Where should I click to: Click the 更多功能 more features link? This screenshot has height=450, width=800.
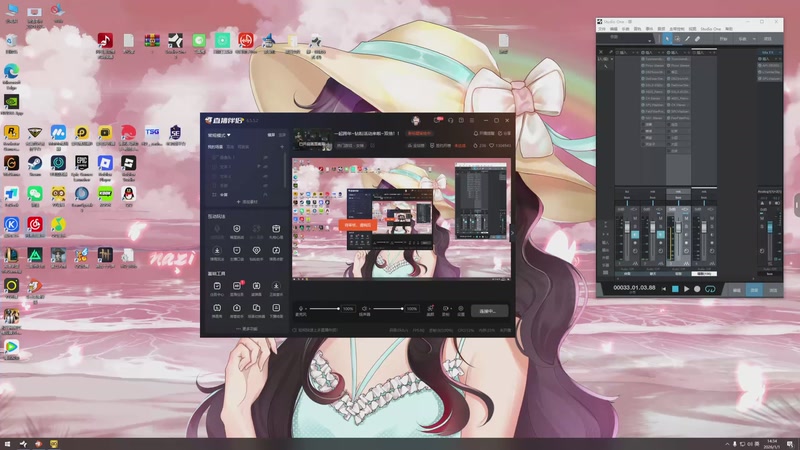click(x=247, y=329)
